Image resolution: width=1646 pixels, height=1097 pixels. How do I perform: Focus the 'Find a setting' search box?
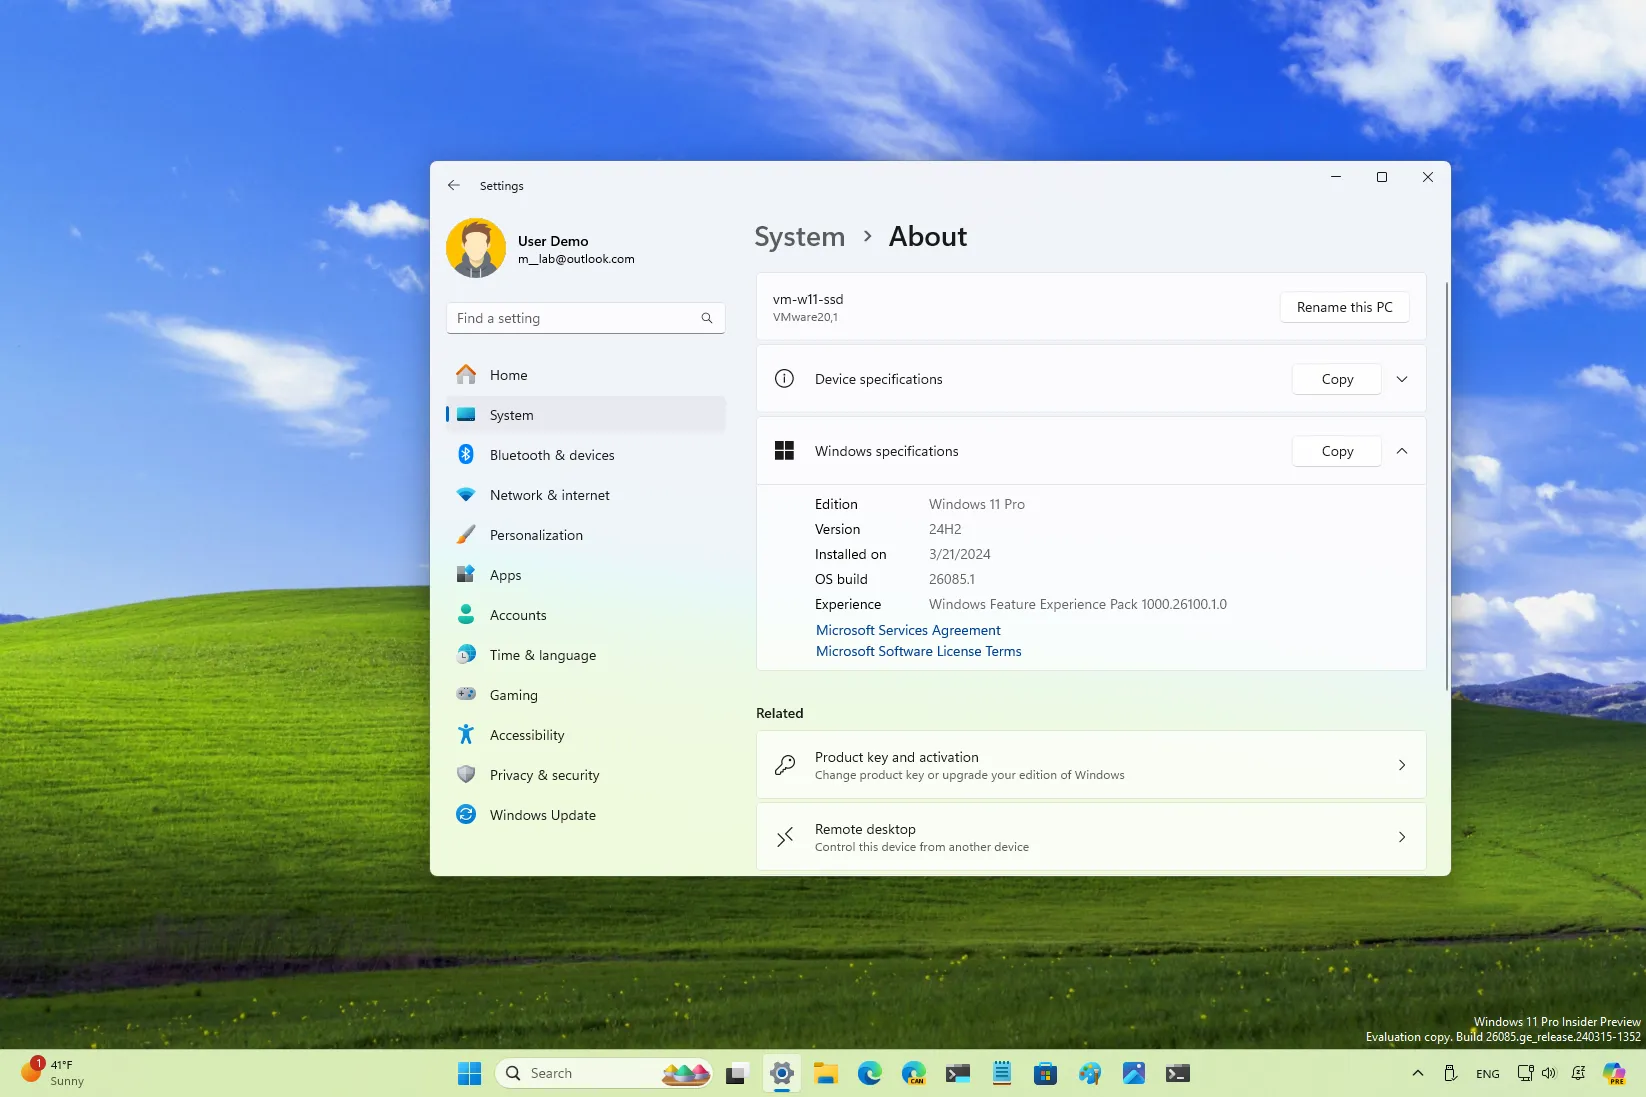(x=585, y=318)
